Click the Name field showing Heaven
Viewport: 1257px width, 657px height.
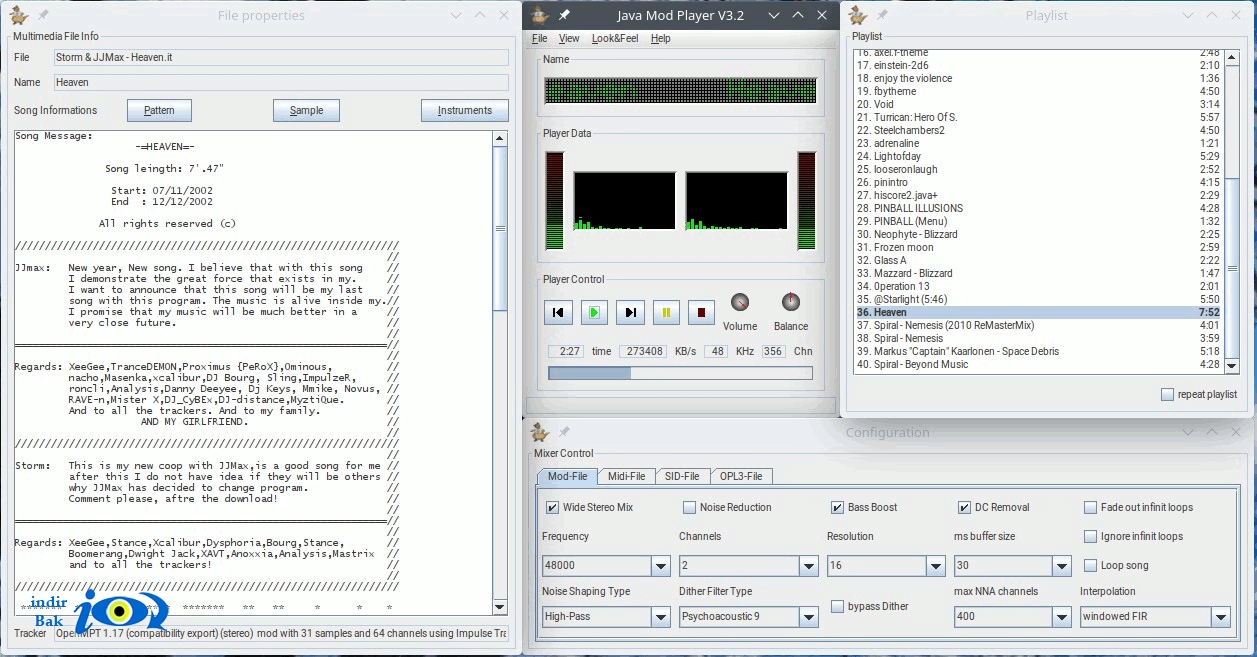280,82
